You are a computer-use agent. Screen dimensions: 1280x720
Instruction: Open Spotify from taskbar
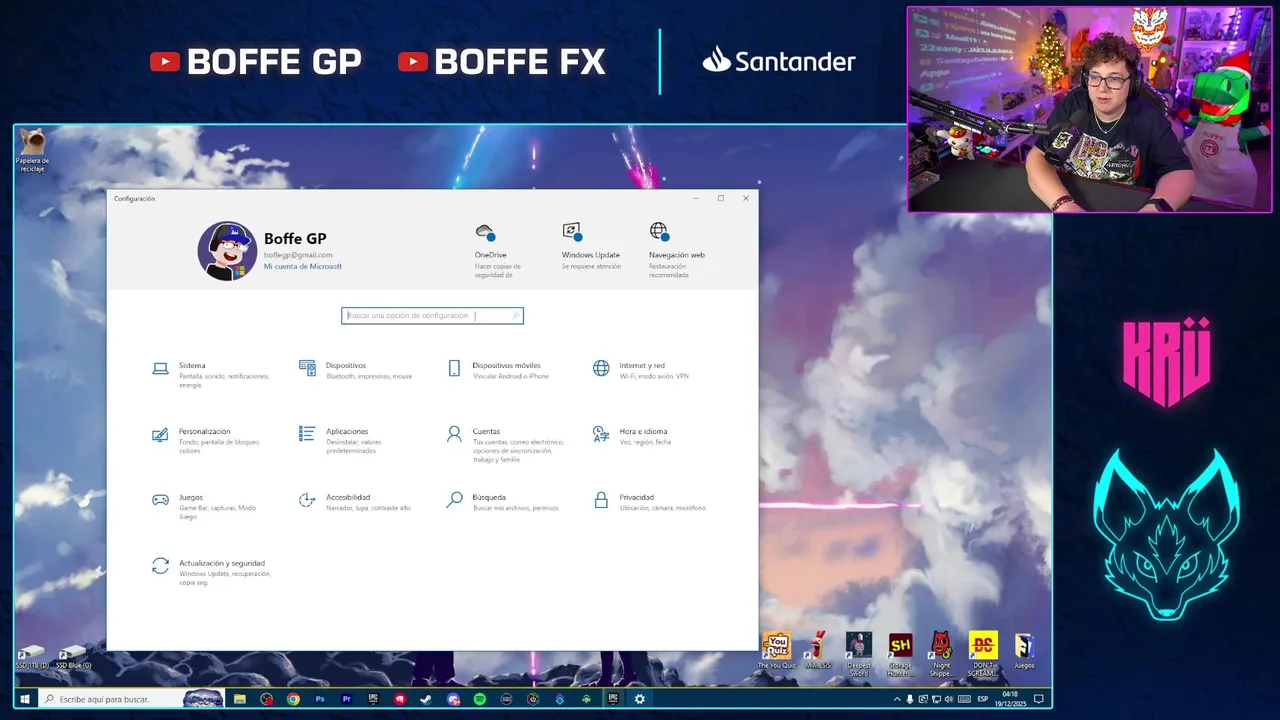click(480, 699)
